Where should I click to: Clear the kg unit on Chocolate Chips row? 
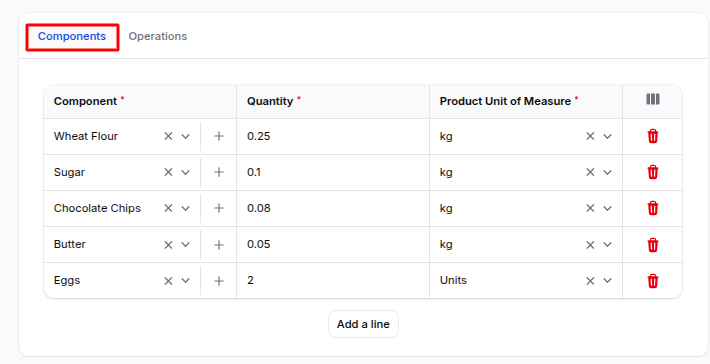coord(590,208)
